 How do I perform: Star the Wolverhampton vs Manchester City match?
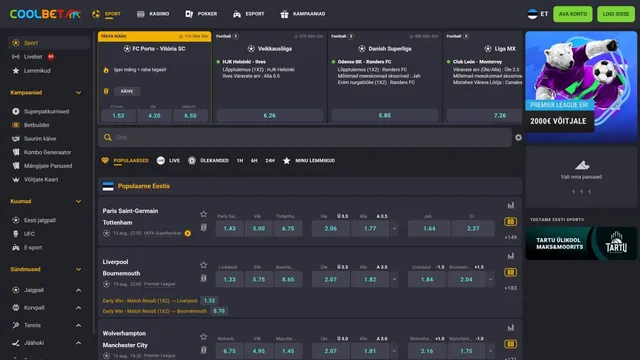tap(203, 337)
